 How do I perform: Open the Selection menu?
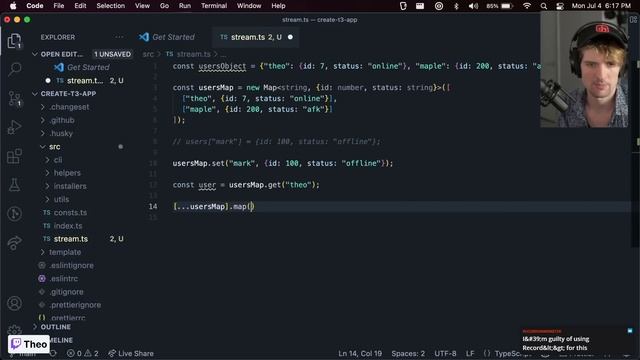pyautogui.click(x=111, y=6)
